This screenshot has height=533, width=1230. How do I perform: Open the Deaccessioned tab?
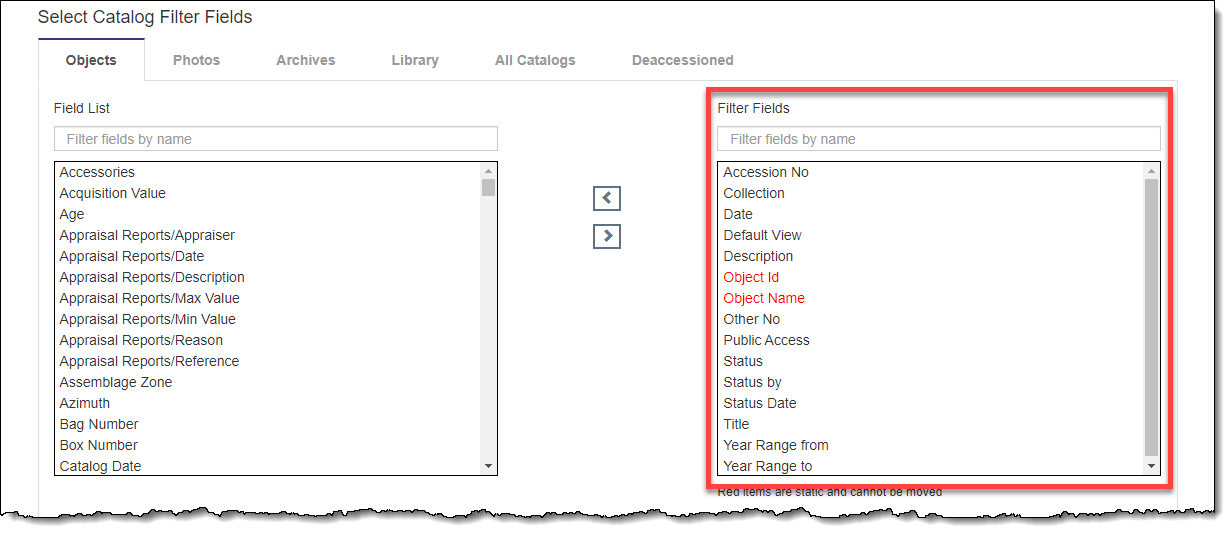pos(682,60)
